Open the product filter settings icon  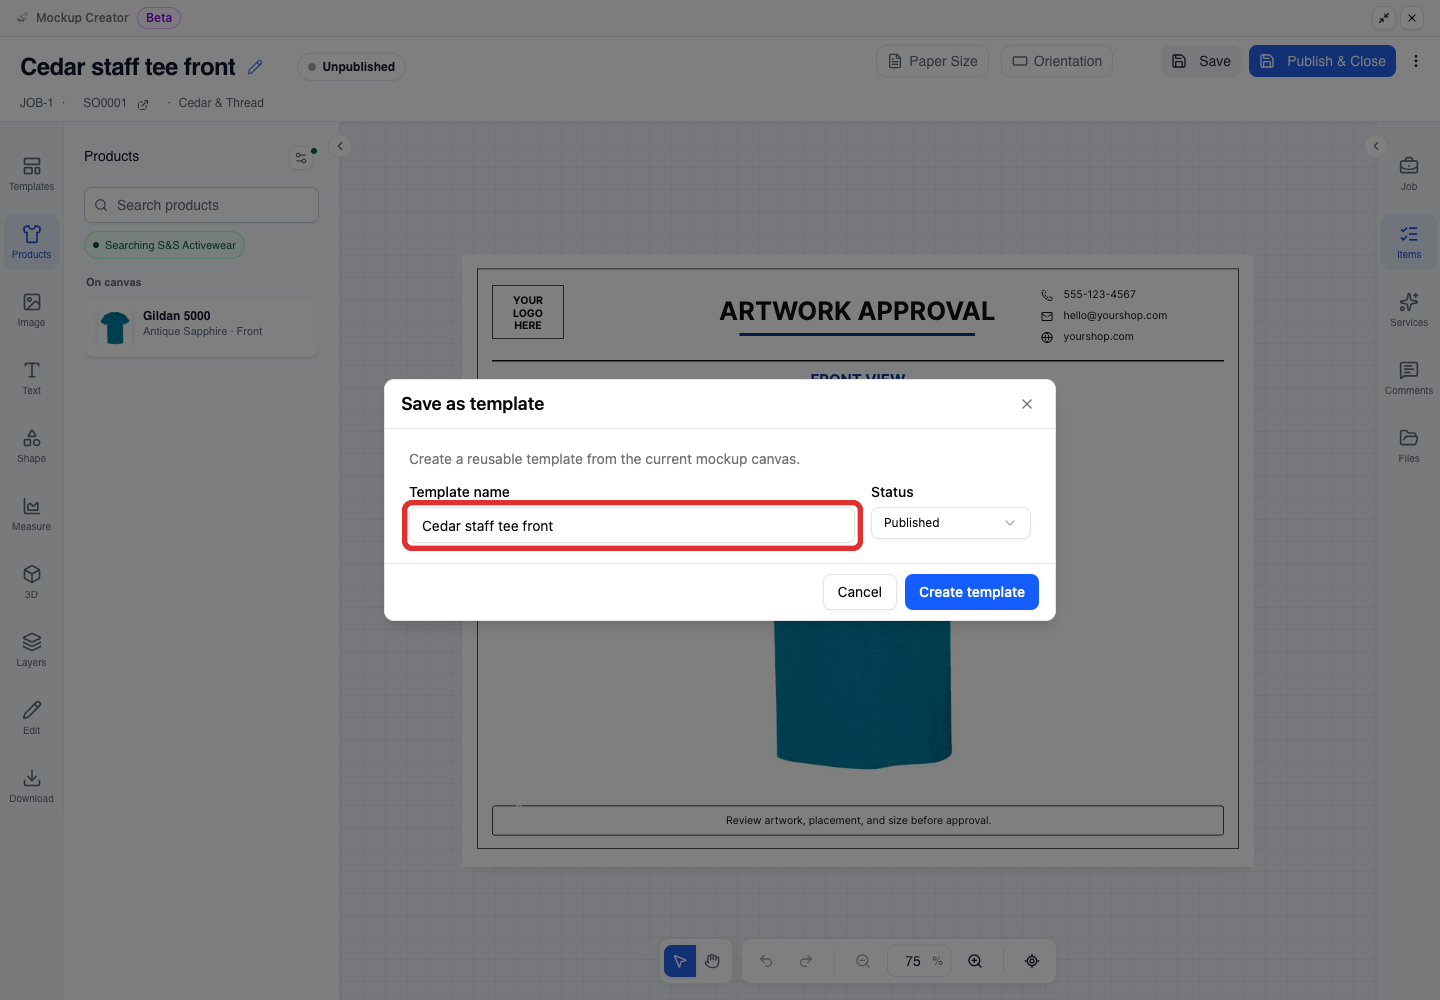(x=301, y=157)
